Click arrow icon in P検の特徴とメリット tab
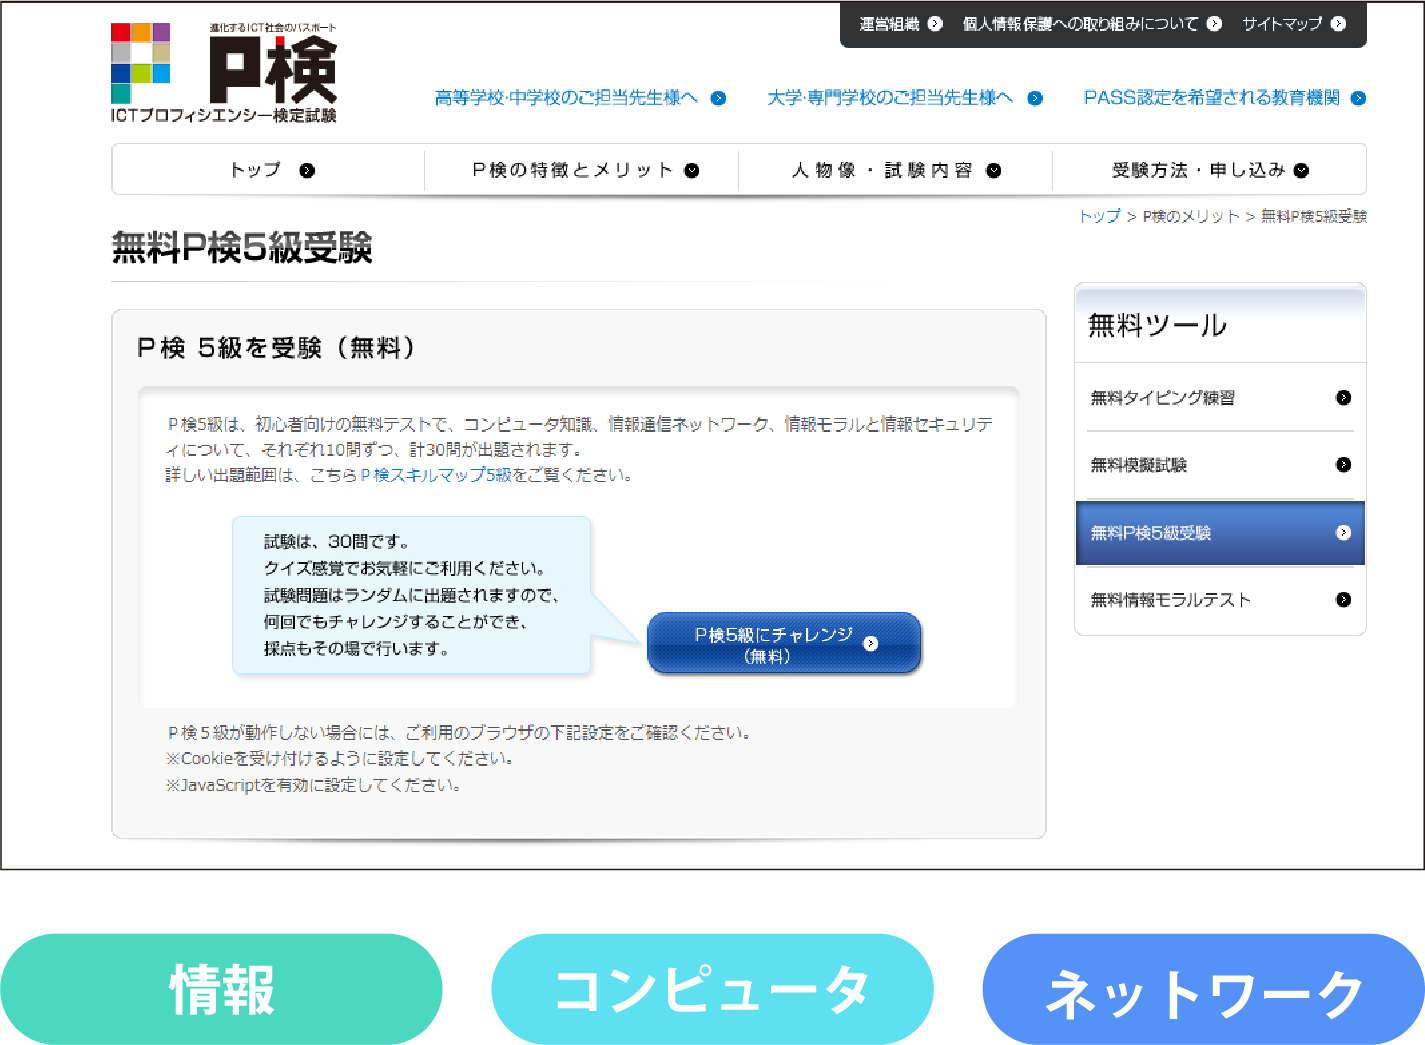This screenshot has width=1425, height=1045. 692,171
